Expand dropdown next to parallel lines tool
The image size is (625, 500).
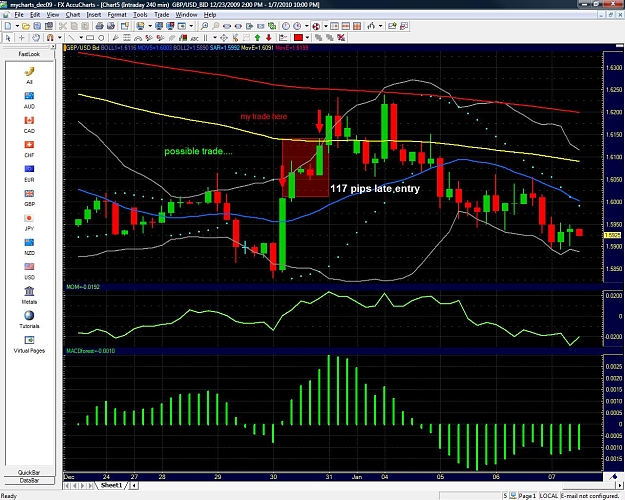click(x=214, y=37)
